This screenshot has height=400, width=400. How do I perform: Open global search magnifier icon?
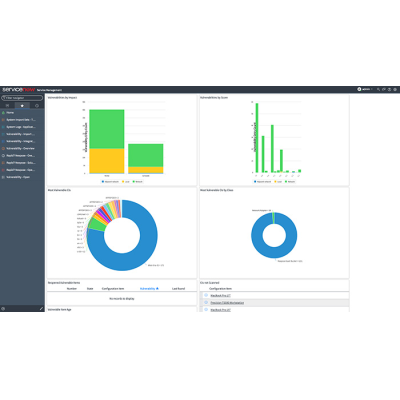(x=378, y=89)
